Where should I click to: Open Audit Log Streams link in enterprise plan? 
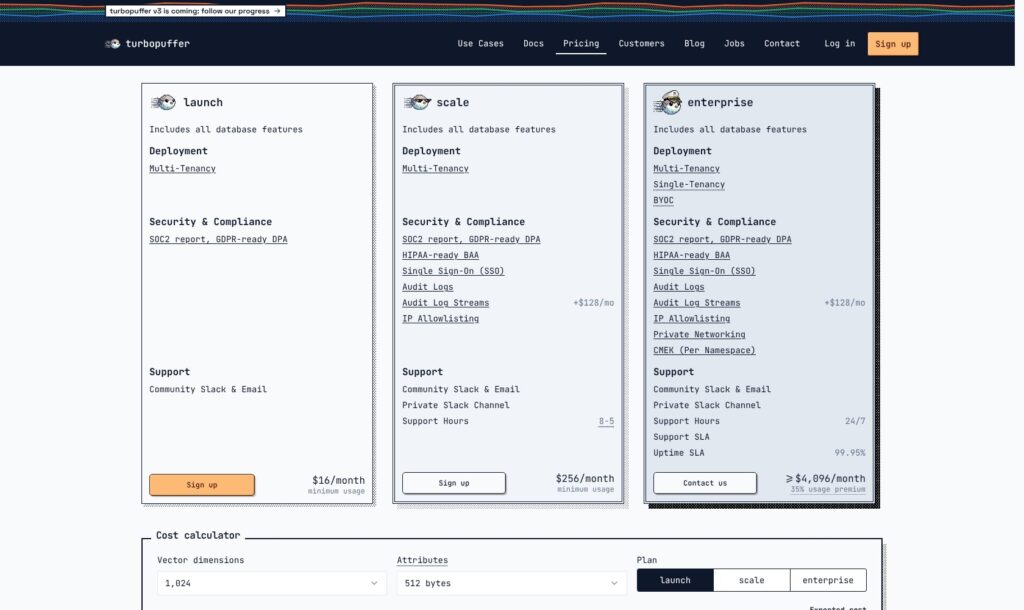point(697,303)
